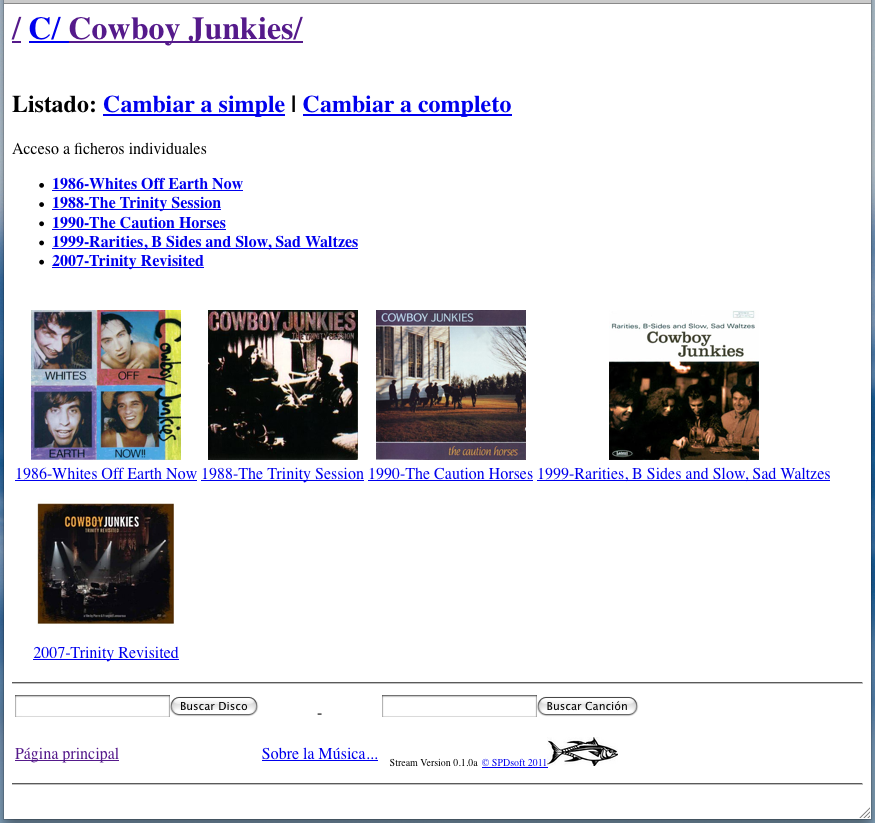Focus the song search text field
Viewport: 875px width, 823px height.
[459, 706]
